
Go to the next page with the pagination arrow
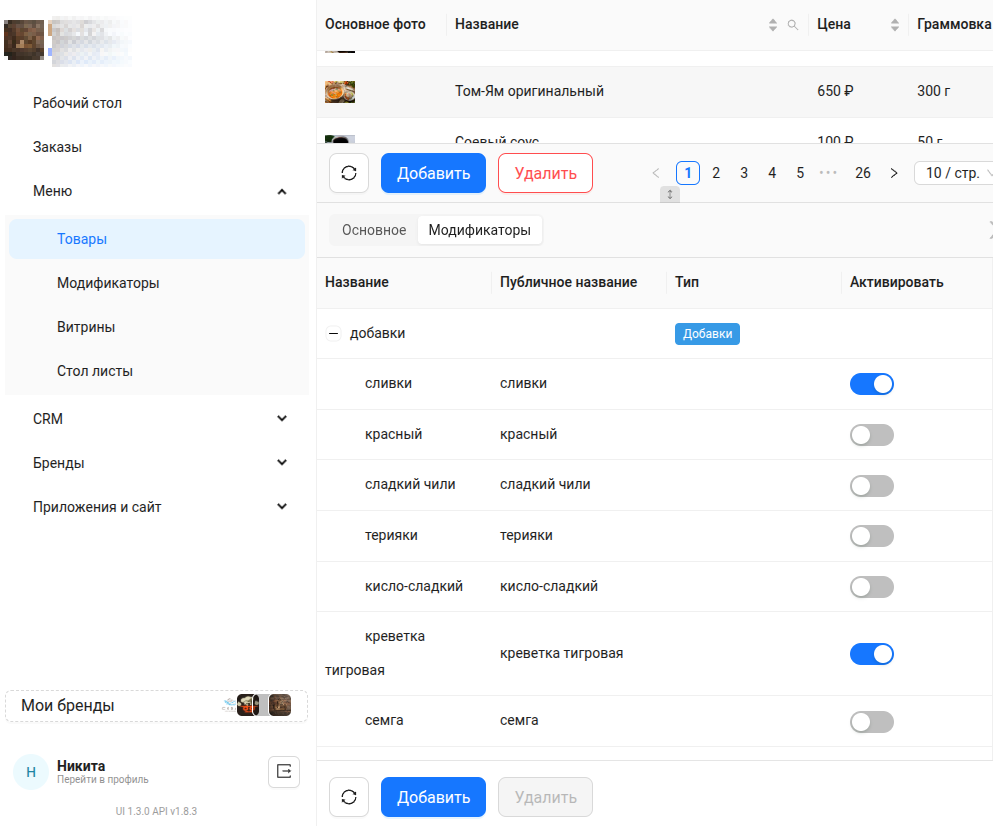pos(894,173)
